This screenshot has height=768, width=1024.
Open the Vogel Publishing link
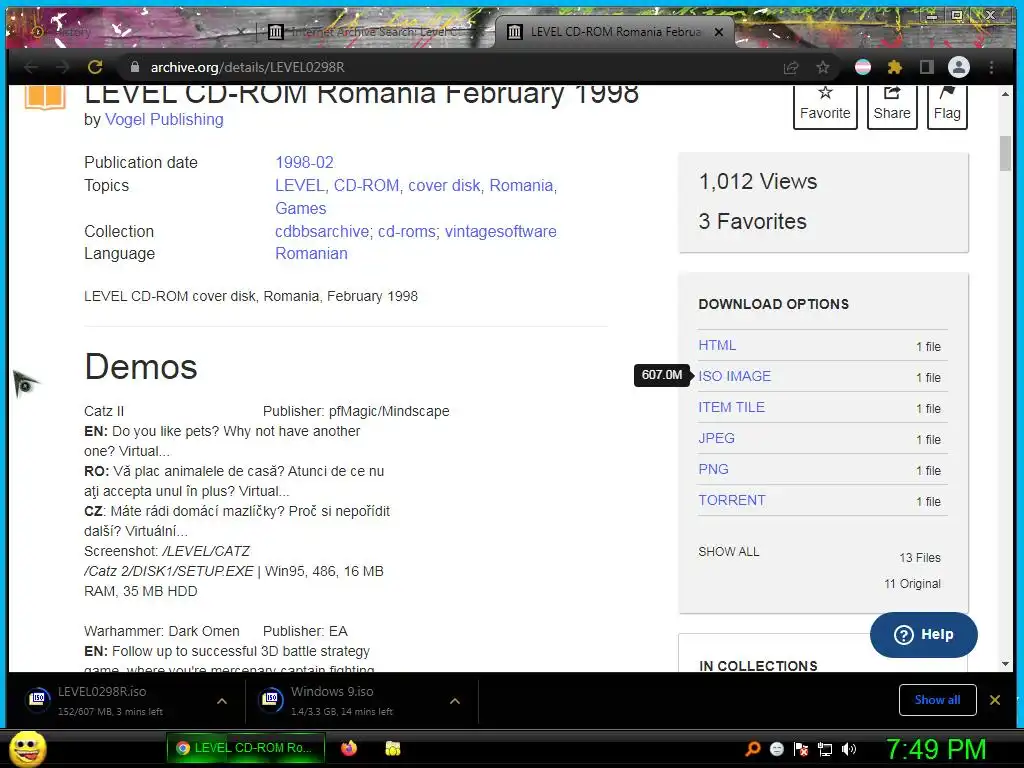pyautogui.click(x=164, y=120)
